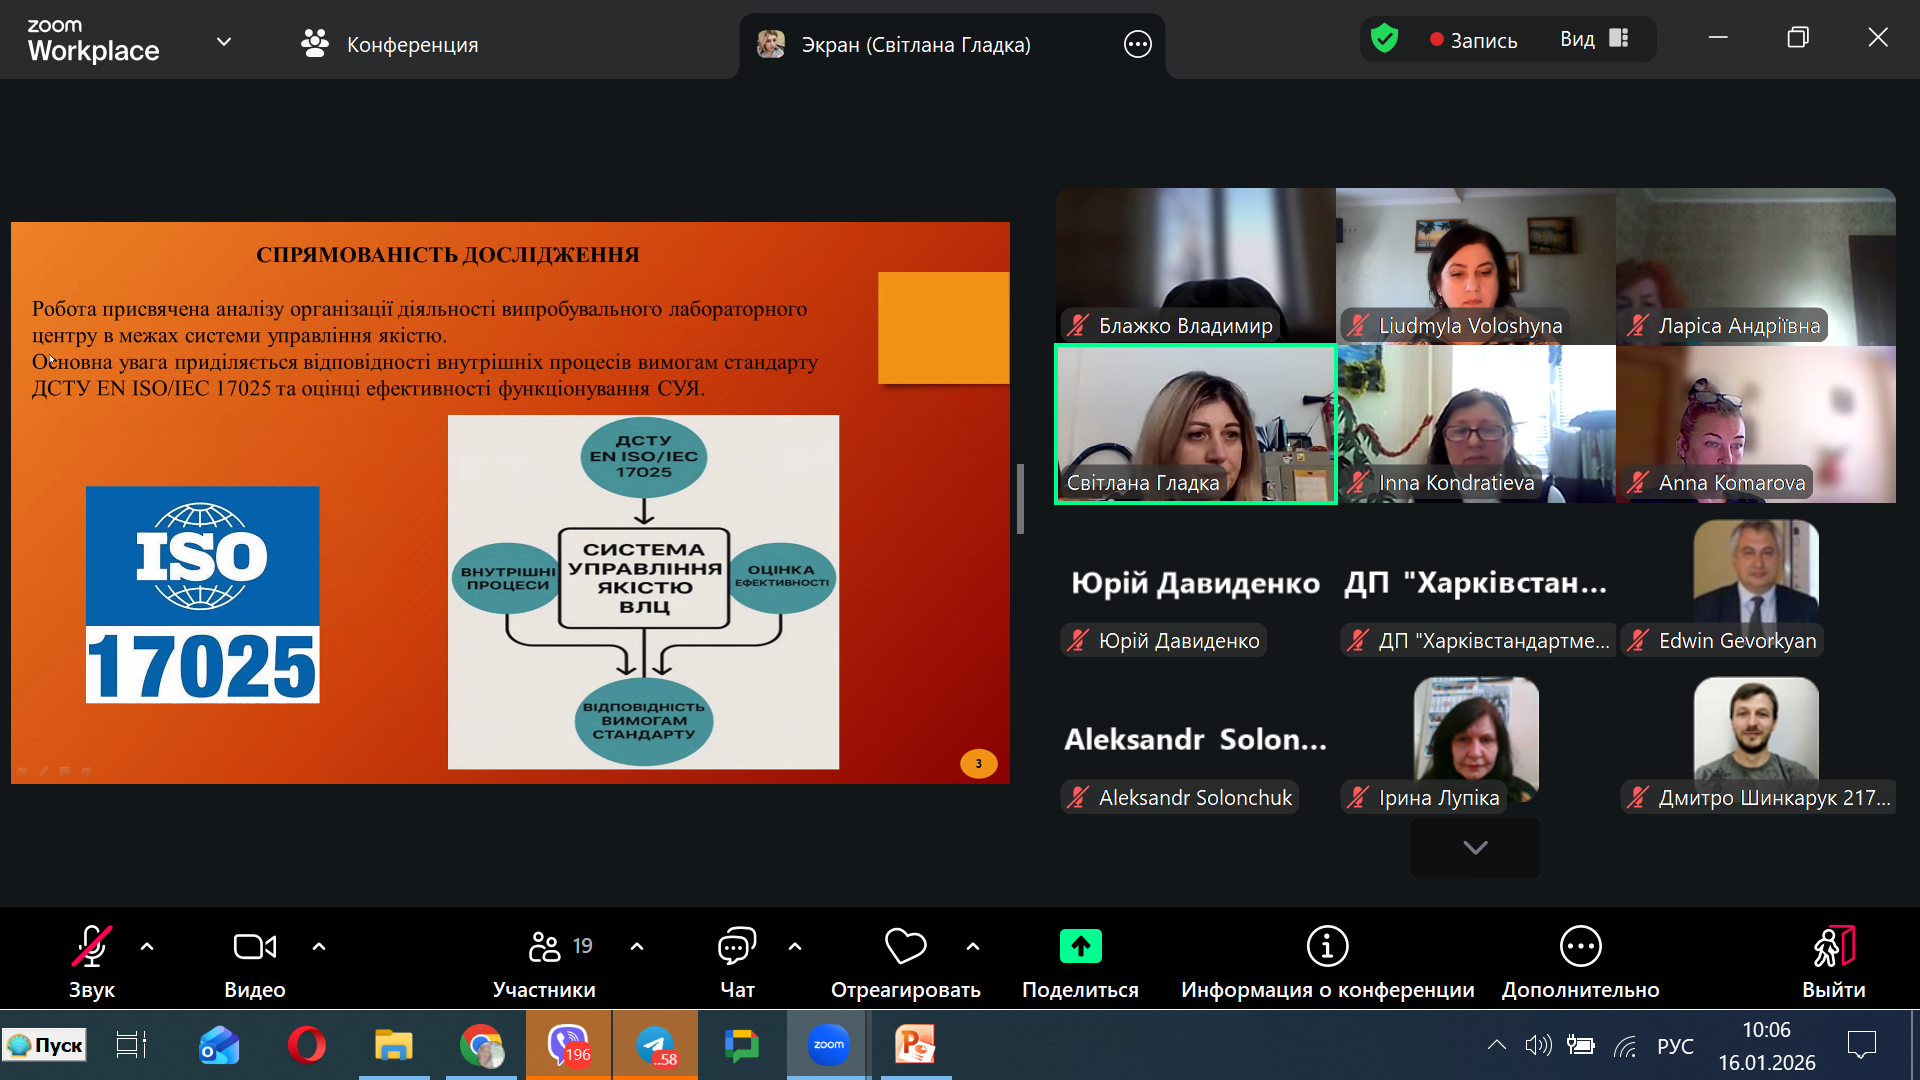The height and width of the screenshot is (1080, 1920).
Task: Open the More options icon in toolbar
Action: tap(1580, 947)
